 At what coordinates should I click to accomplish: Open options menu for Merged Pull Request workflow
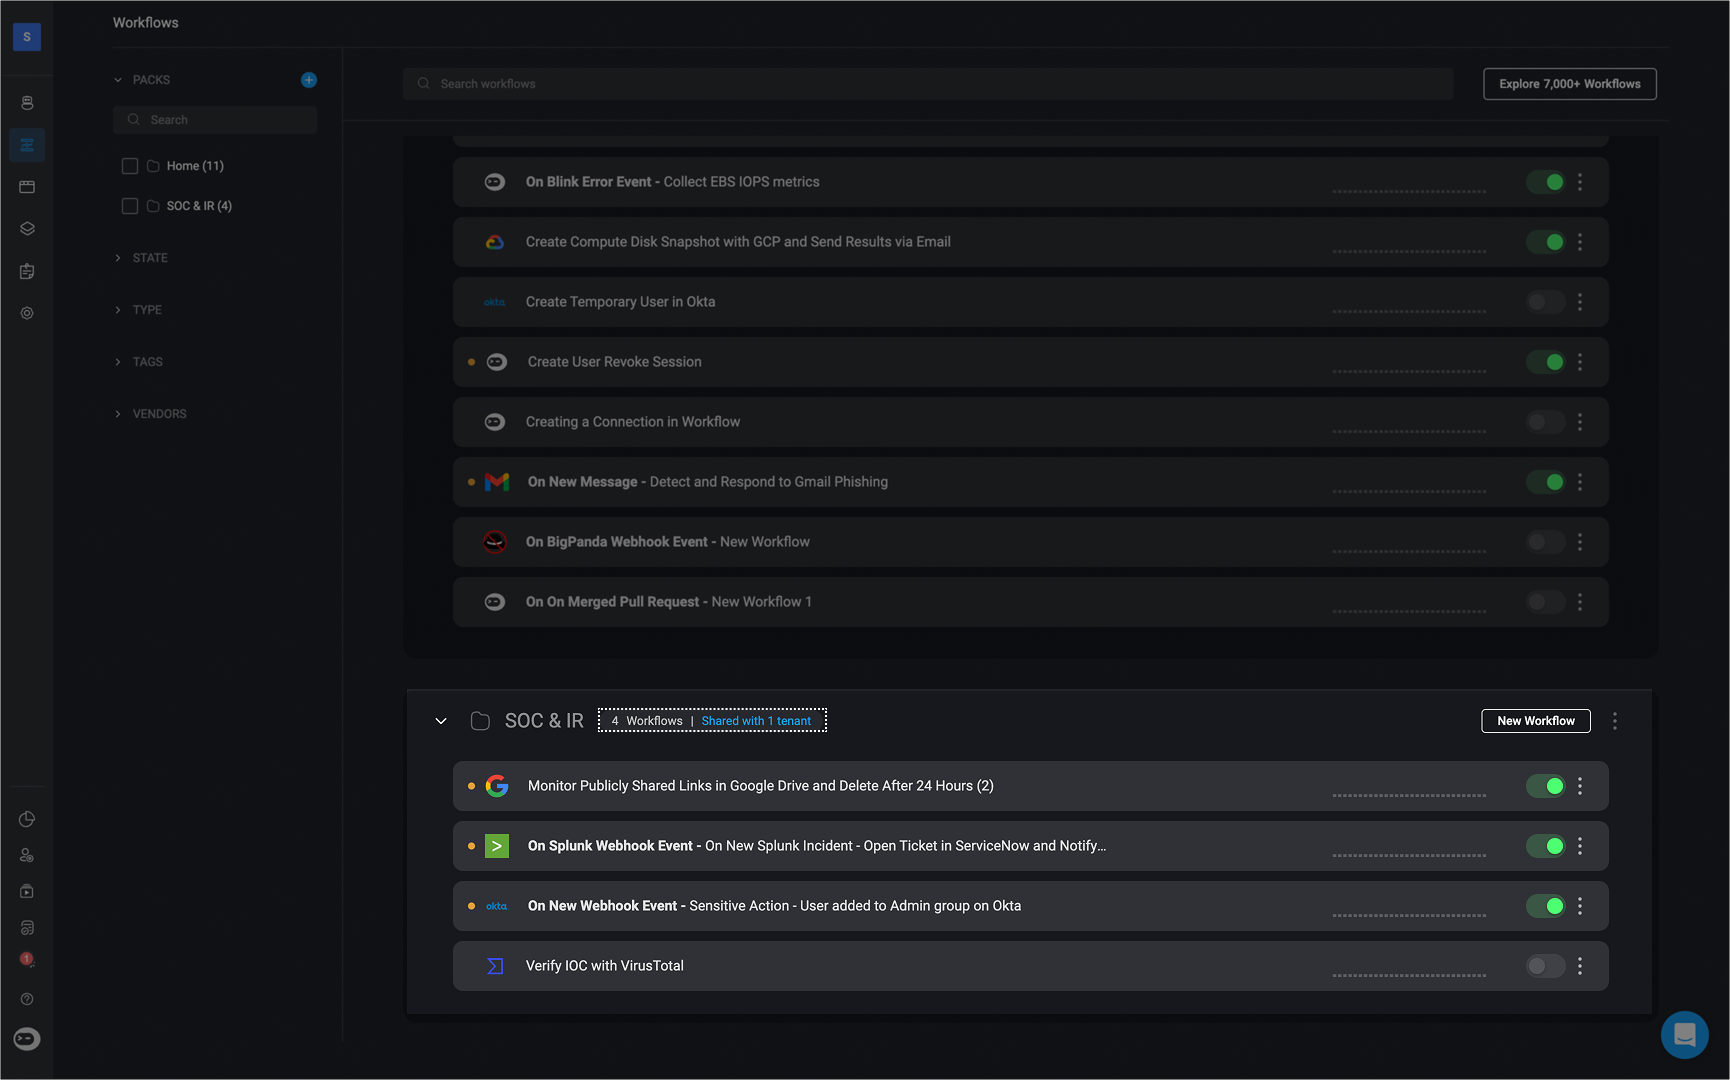1580,602
